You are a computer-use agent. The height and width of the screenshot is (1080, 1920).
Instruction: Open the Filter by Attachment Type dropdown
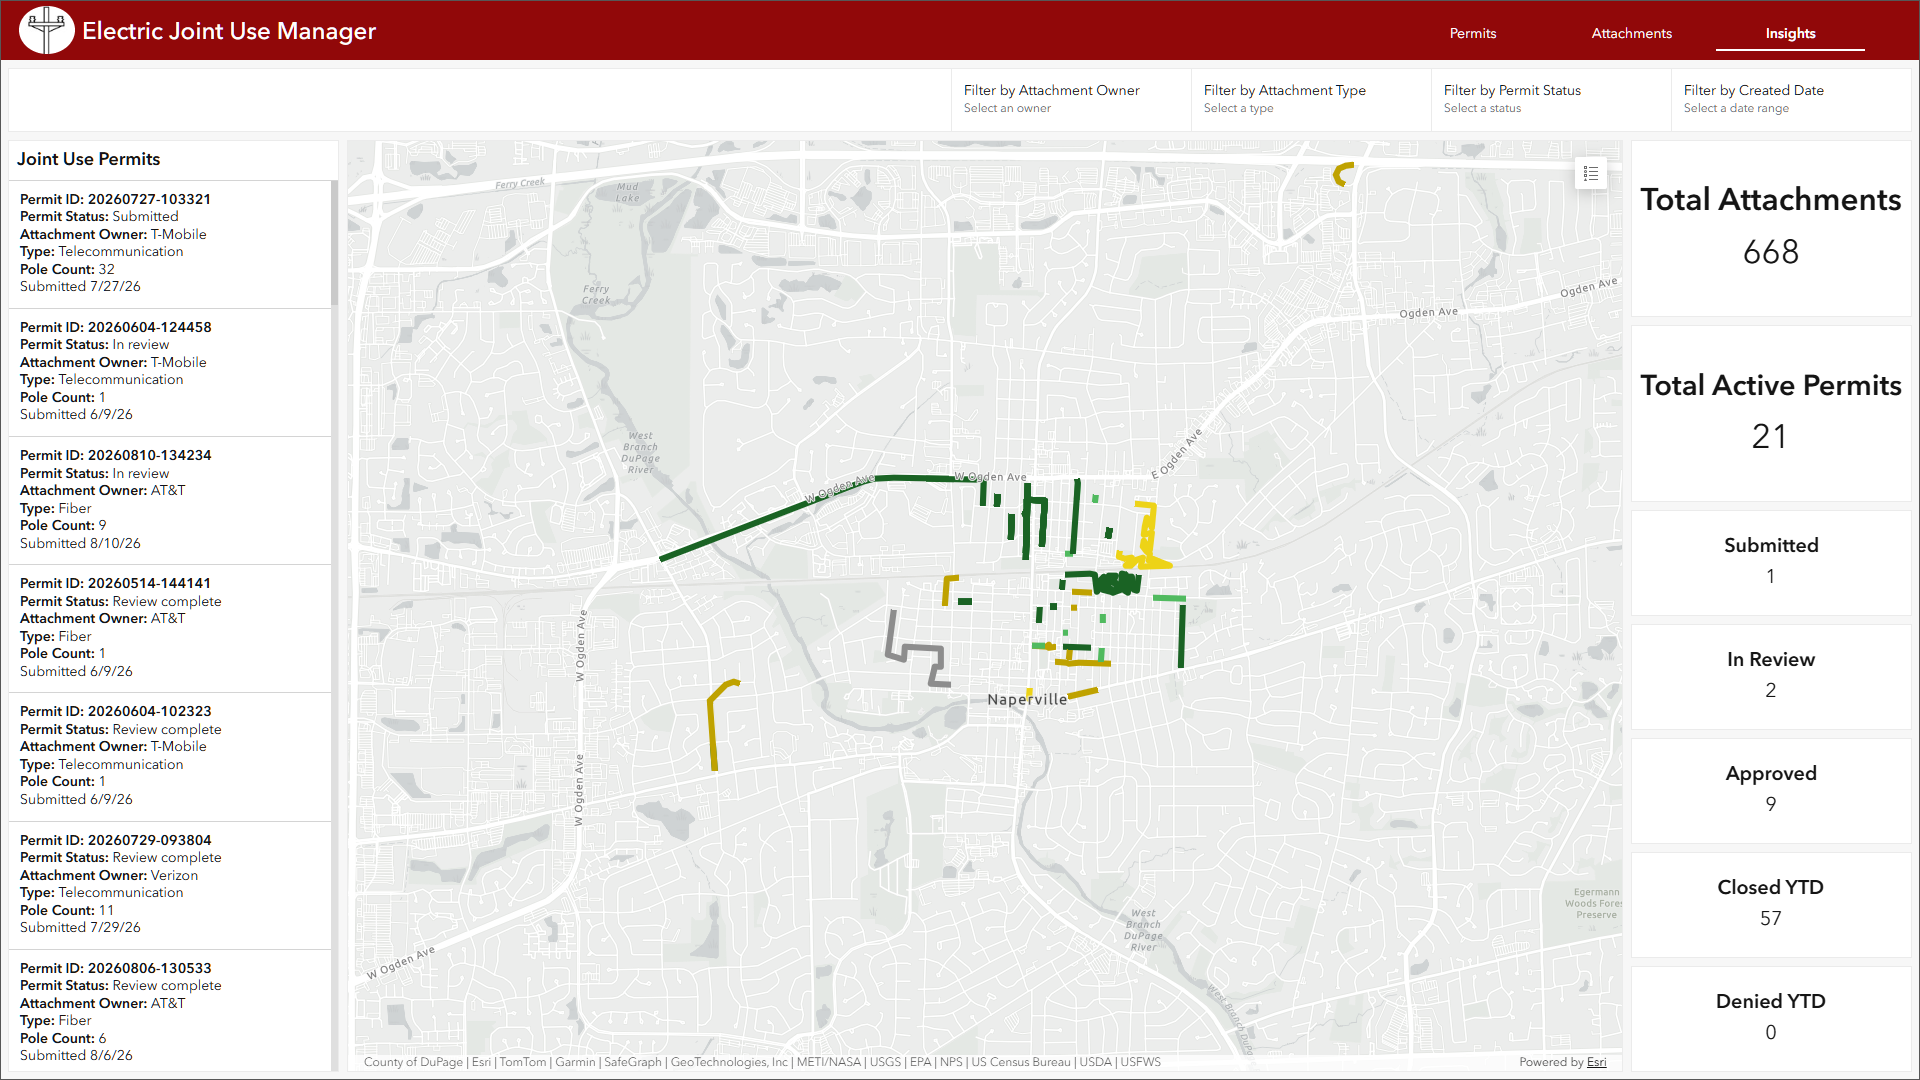click(x=1310, y=99)
